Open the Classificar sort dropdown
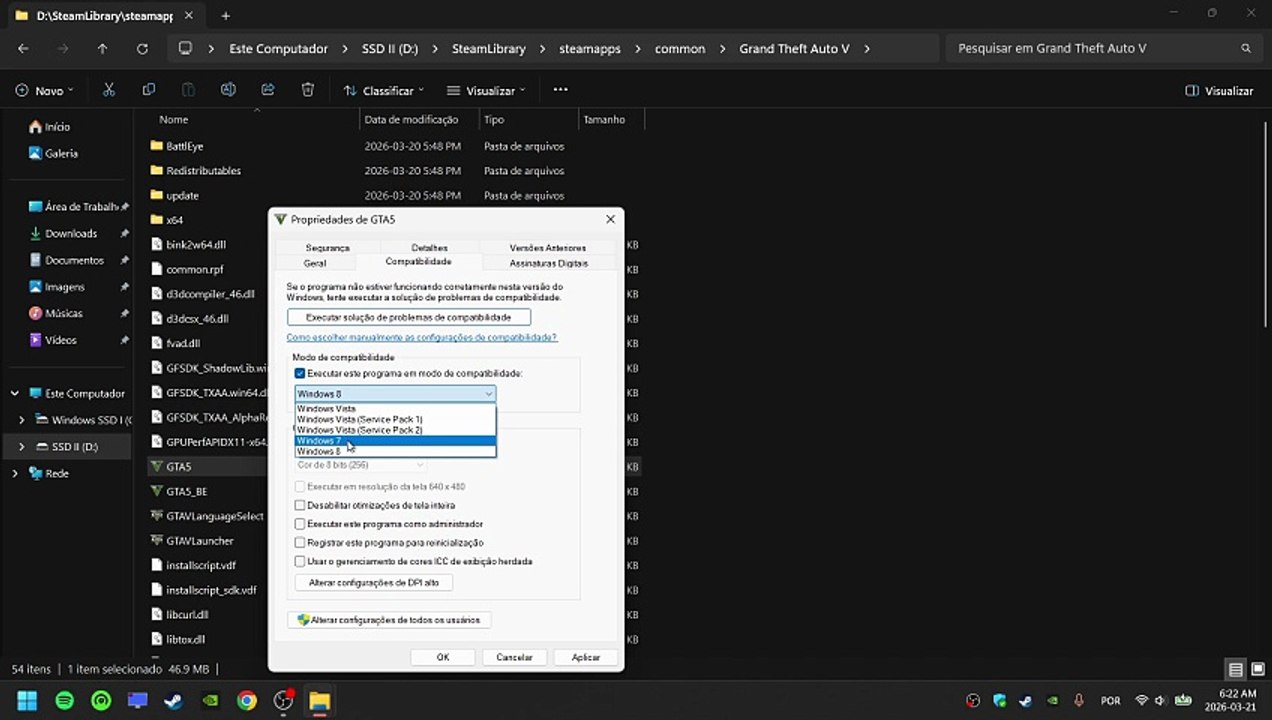1272x720 pixels. coord(383,90)
